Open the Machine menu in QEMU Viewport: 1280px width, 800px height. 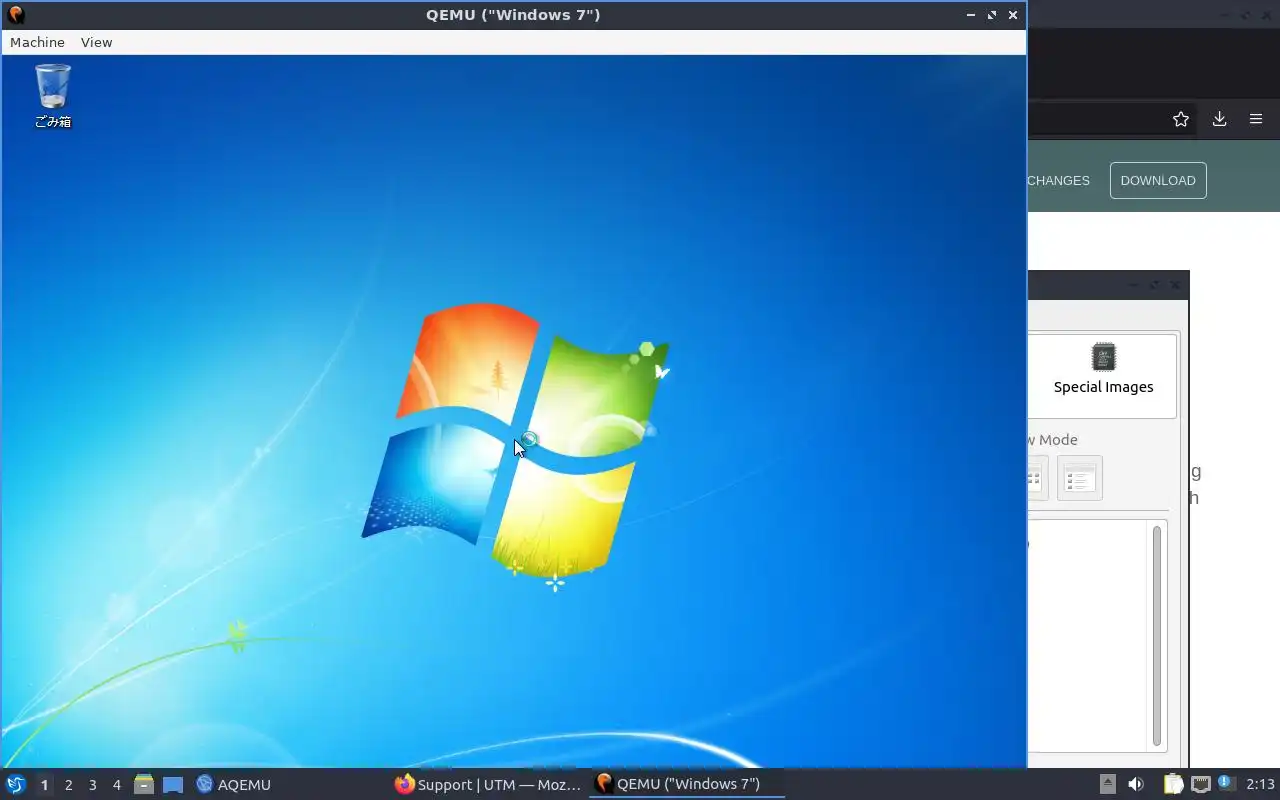pyautogui.click(x=37, y=42)
